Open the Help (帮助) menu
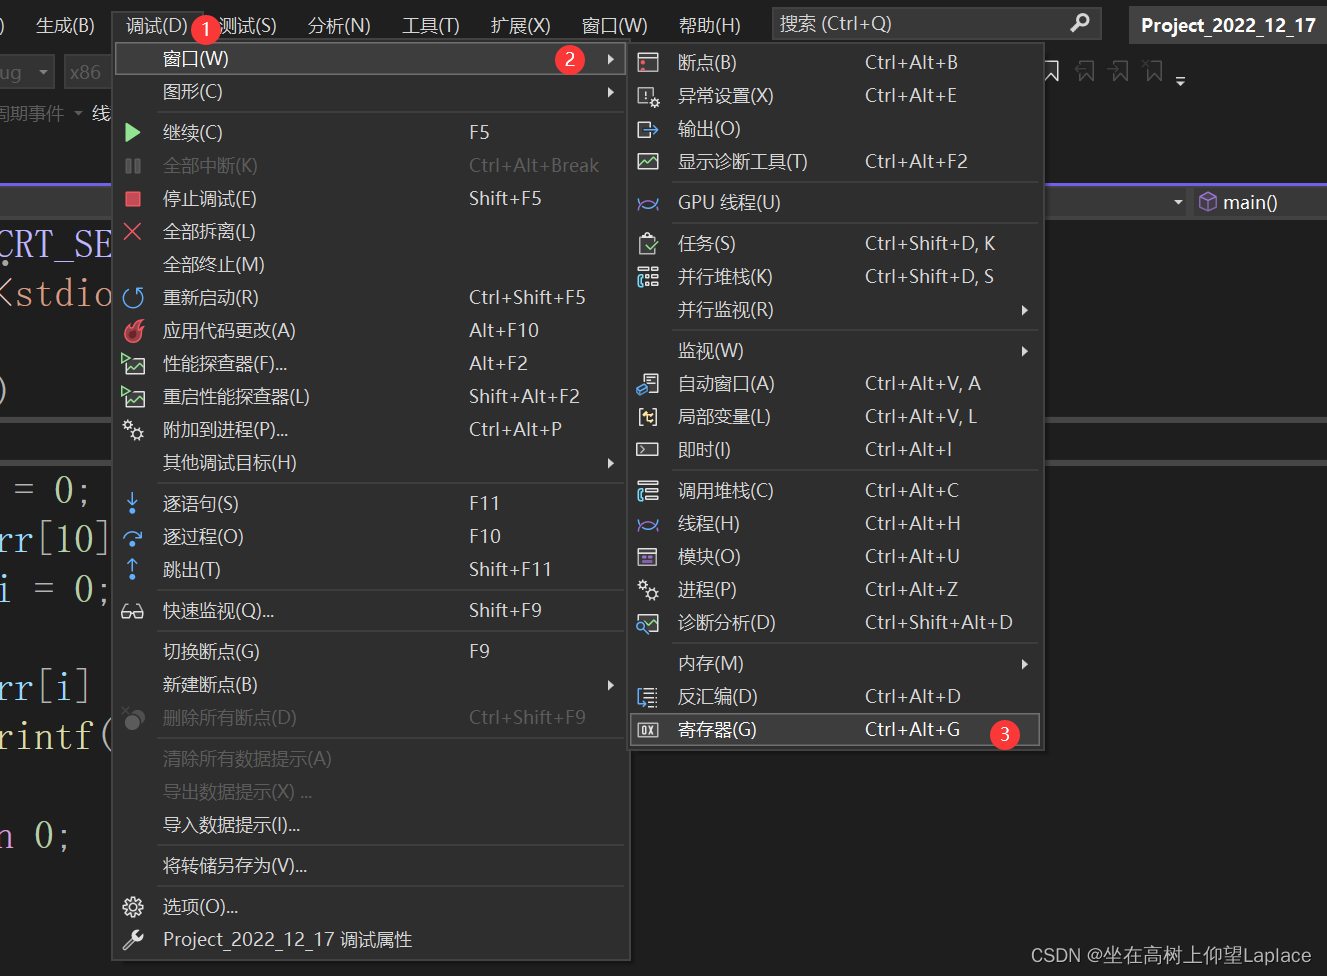This screenshot has height=976, width=1327. [710, 25]
